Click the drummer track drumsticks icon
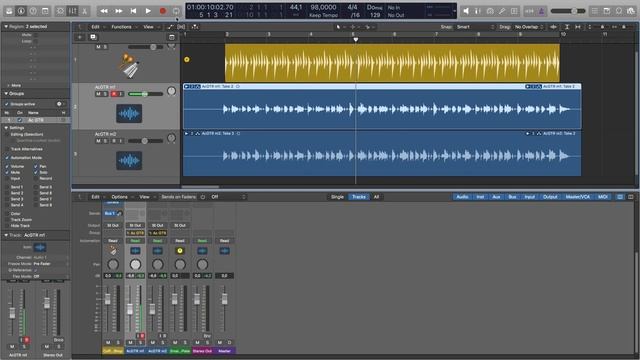The width and height of the screenshot is (640, 360). pos(130,65)
